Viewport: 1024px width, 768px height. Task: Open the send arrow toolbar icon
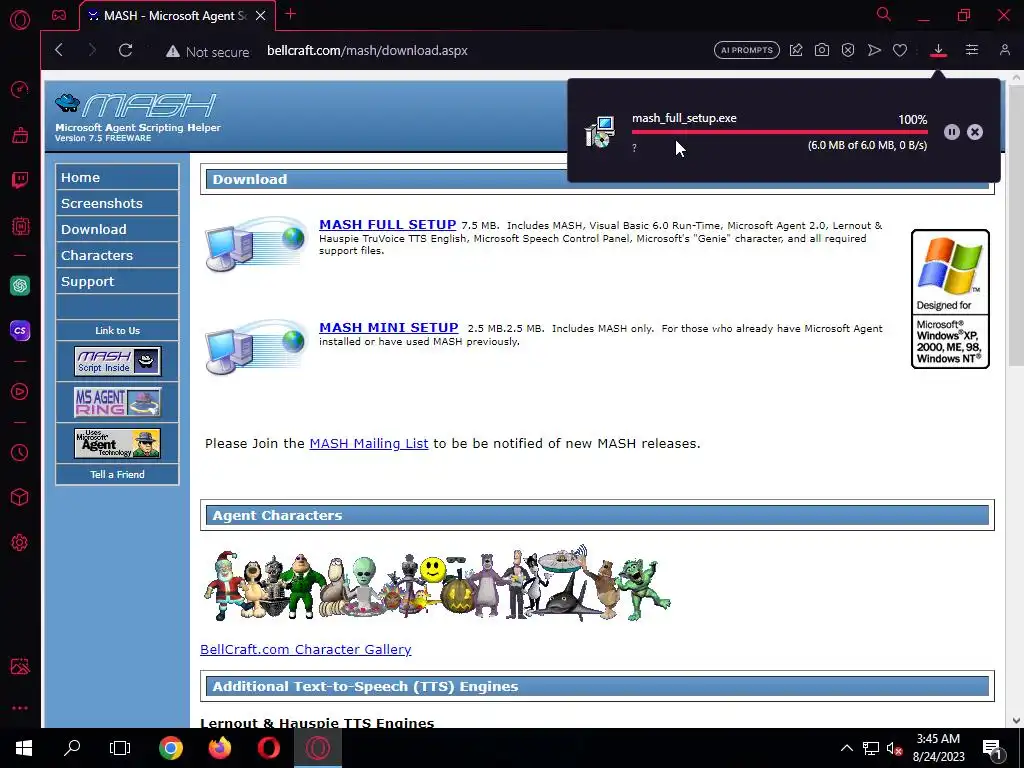point(874,50)
